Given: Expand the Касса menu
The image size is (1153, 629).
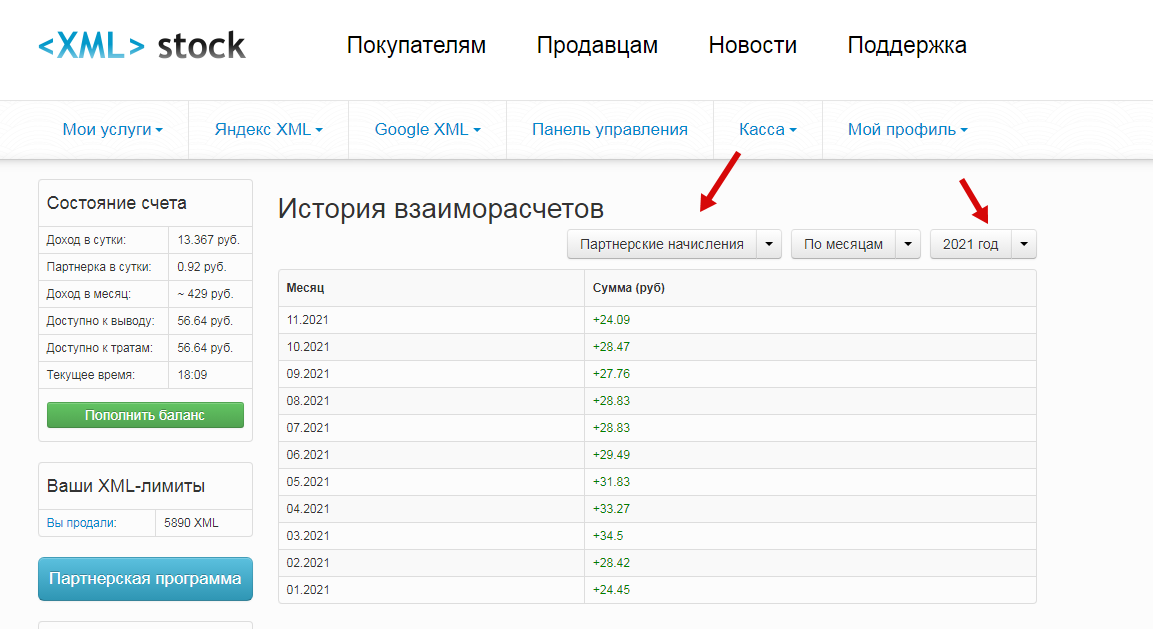Looking at the screenshot, I should (768, 129).
